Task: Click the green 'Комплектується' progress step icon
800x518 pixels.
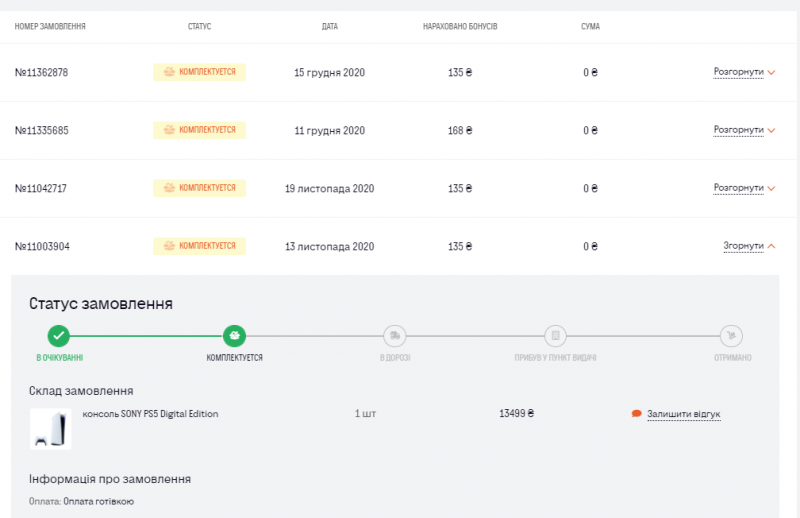Action: (x=234, y=336)
